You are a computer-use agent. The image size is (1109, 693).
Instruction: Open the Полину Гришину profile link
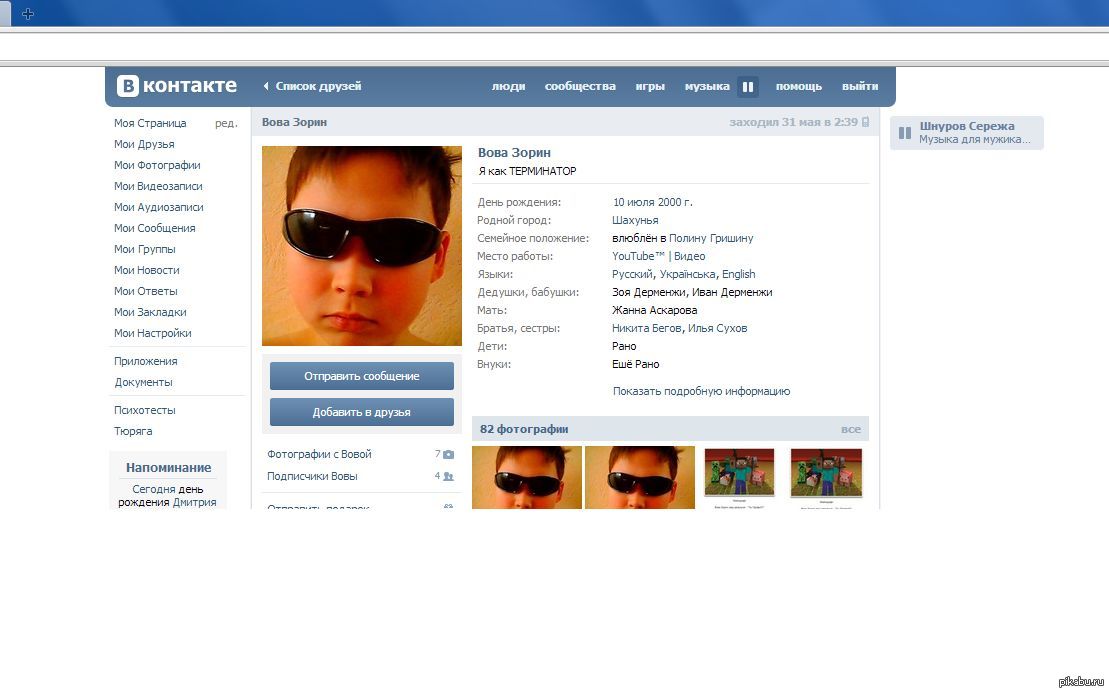click(711, 238)
